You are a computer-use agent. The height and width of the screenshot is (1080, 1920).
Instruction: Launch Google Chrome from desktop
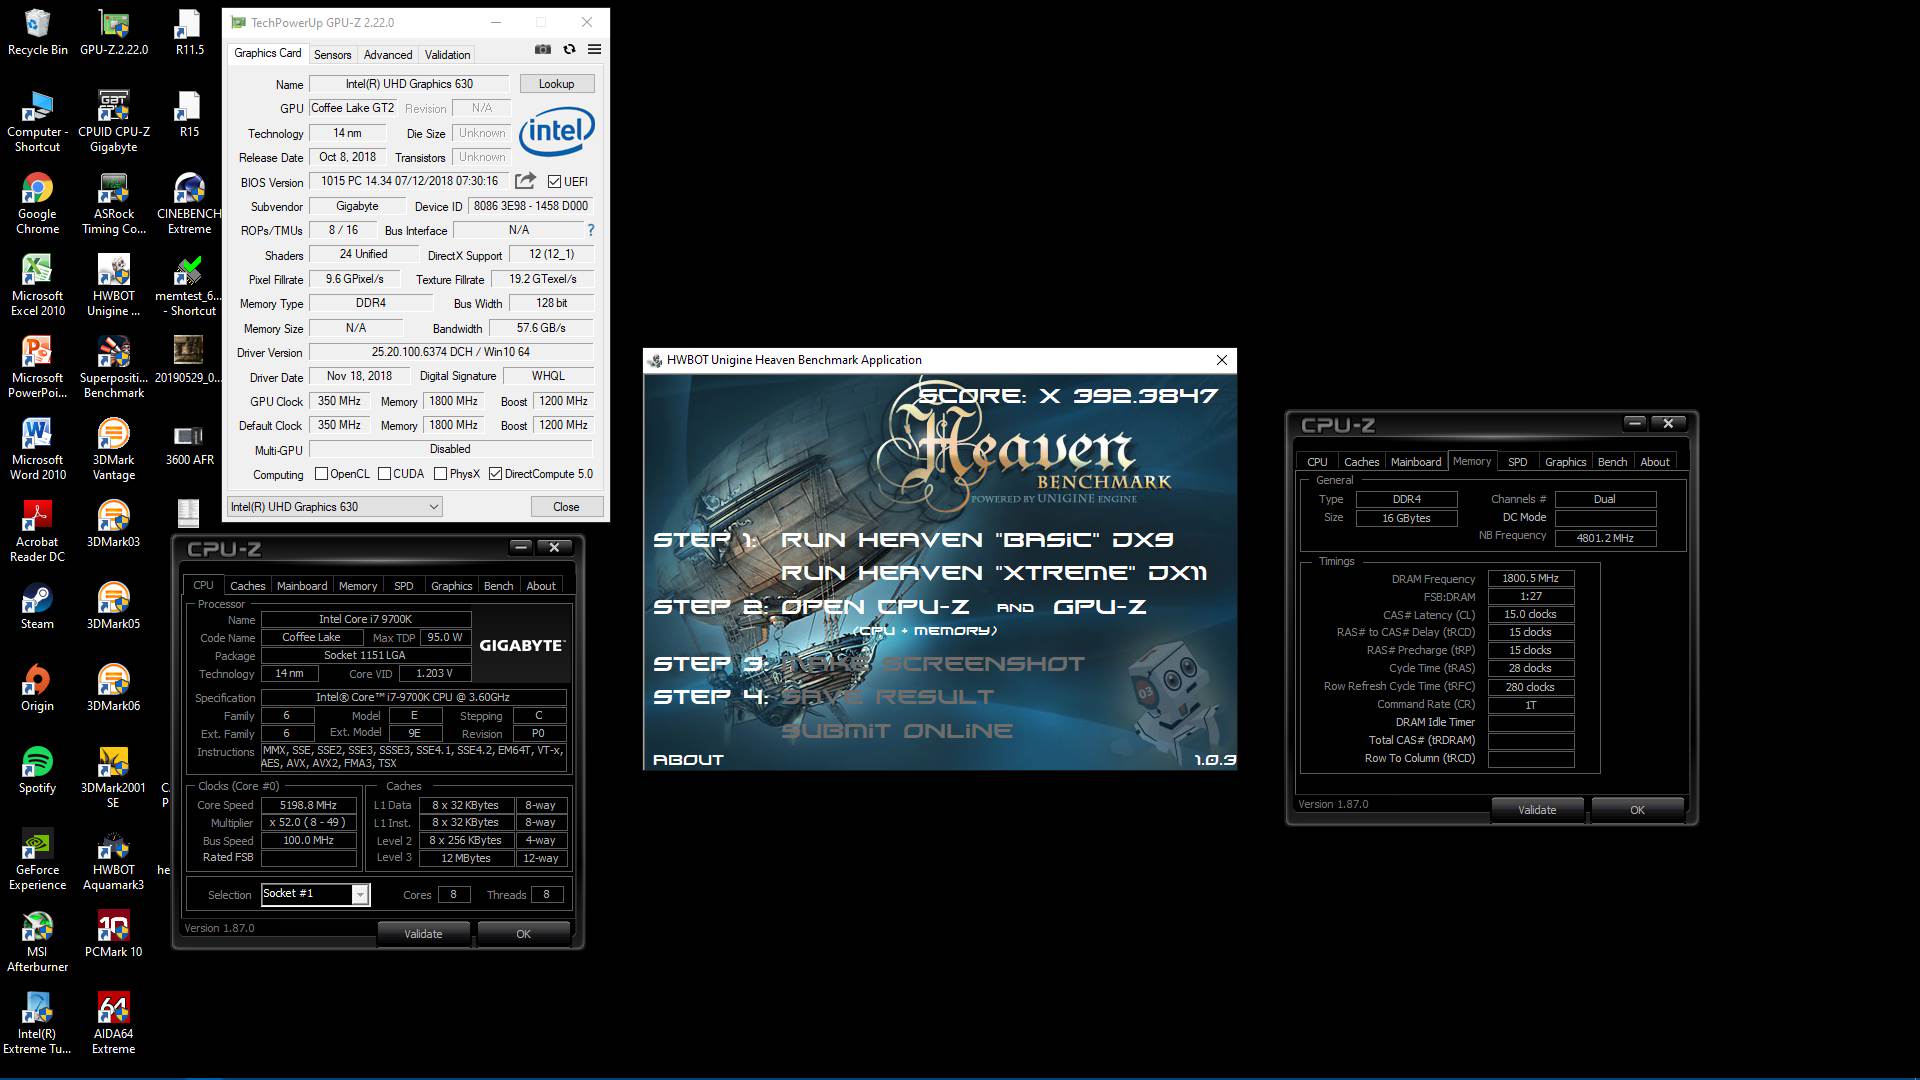click(x=37, y=203)
